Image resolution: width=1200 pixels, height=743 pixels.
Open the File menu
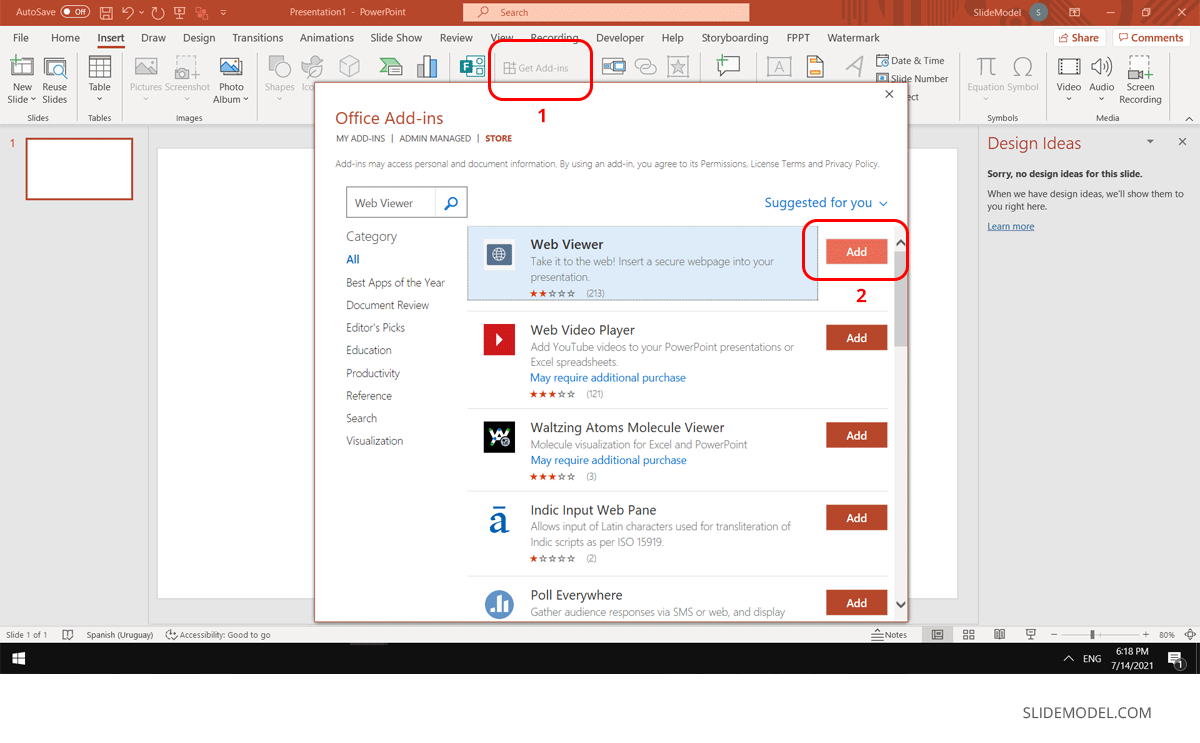(21, 38)
